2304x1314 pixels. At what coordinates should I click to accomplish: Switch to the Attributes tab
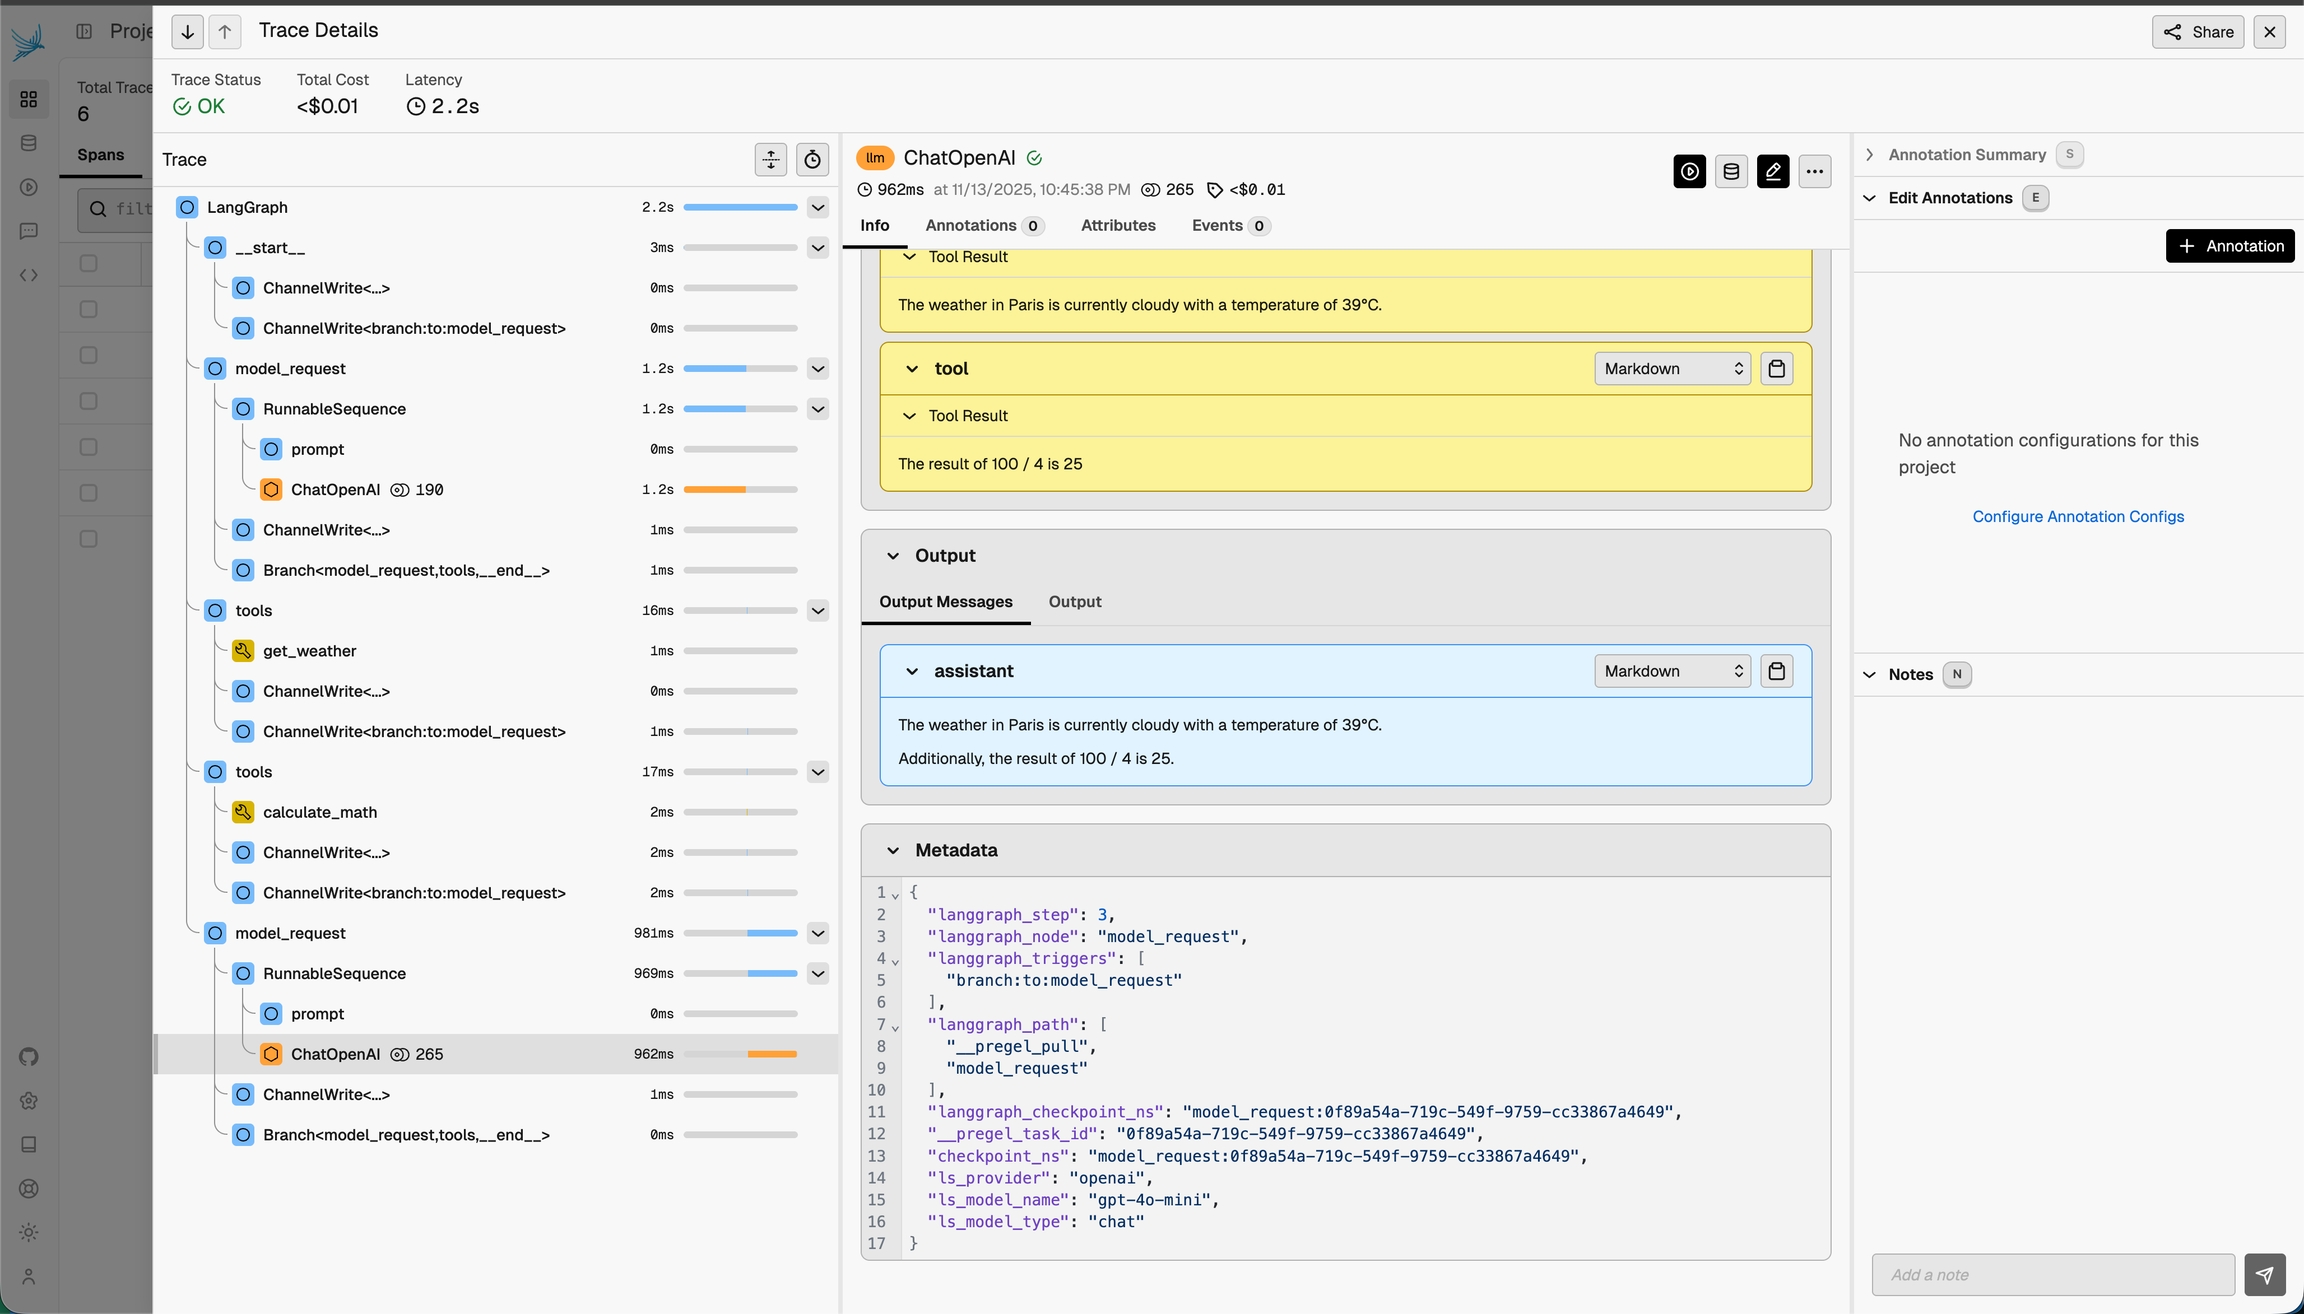1117,226
